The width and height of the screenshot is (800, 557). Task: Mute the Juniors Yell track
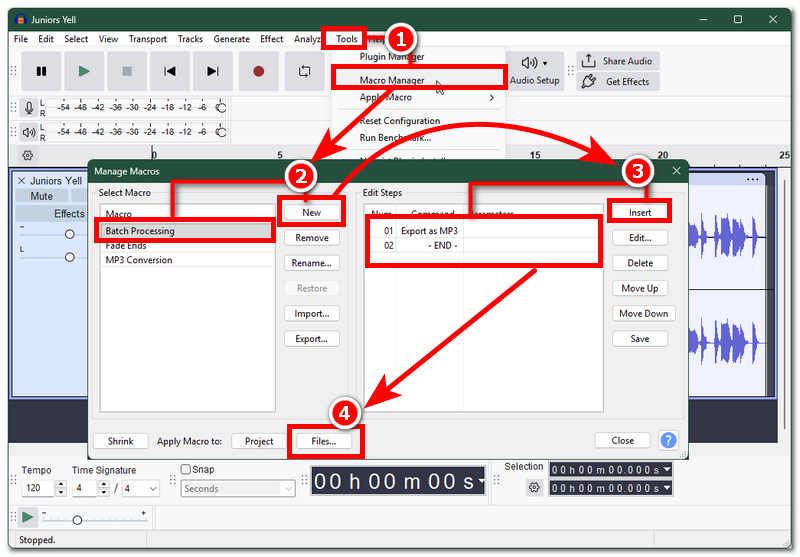[41, 196]
